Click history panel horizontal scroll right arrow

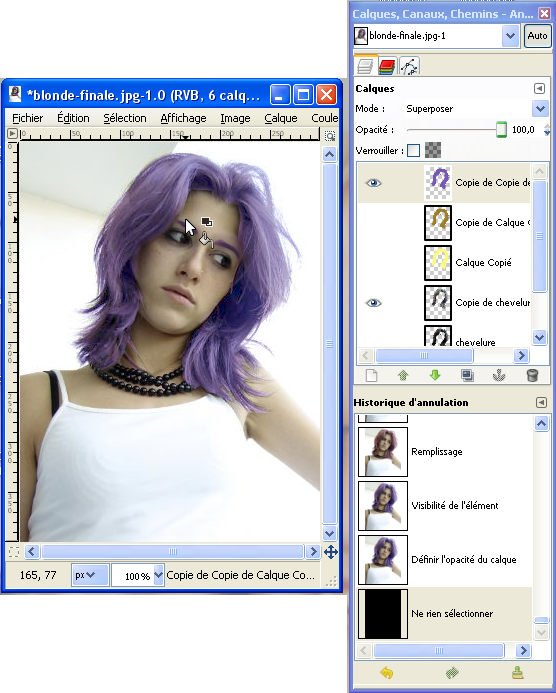(522, 651)
